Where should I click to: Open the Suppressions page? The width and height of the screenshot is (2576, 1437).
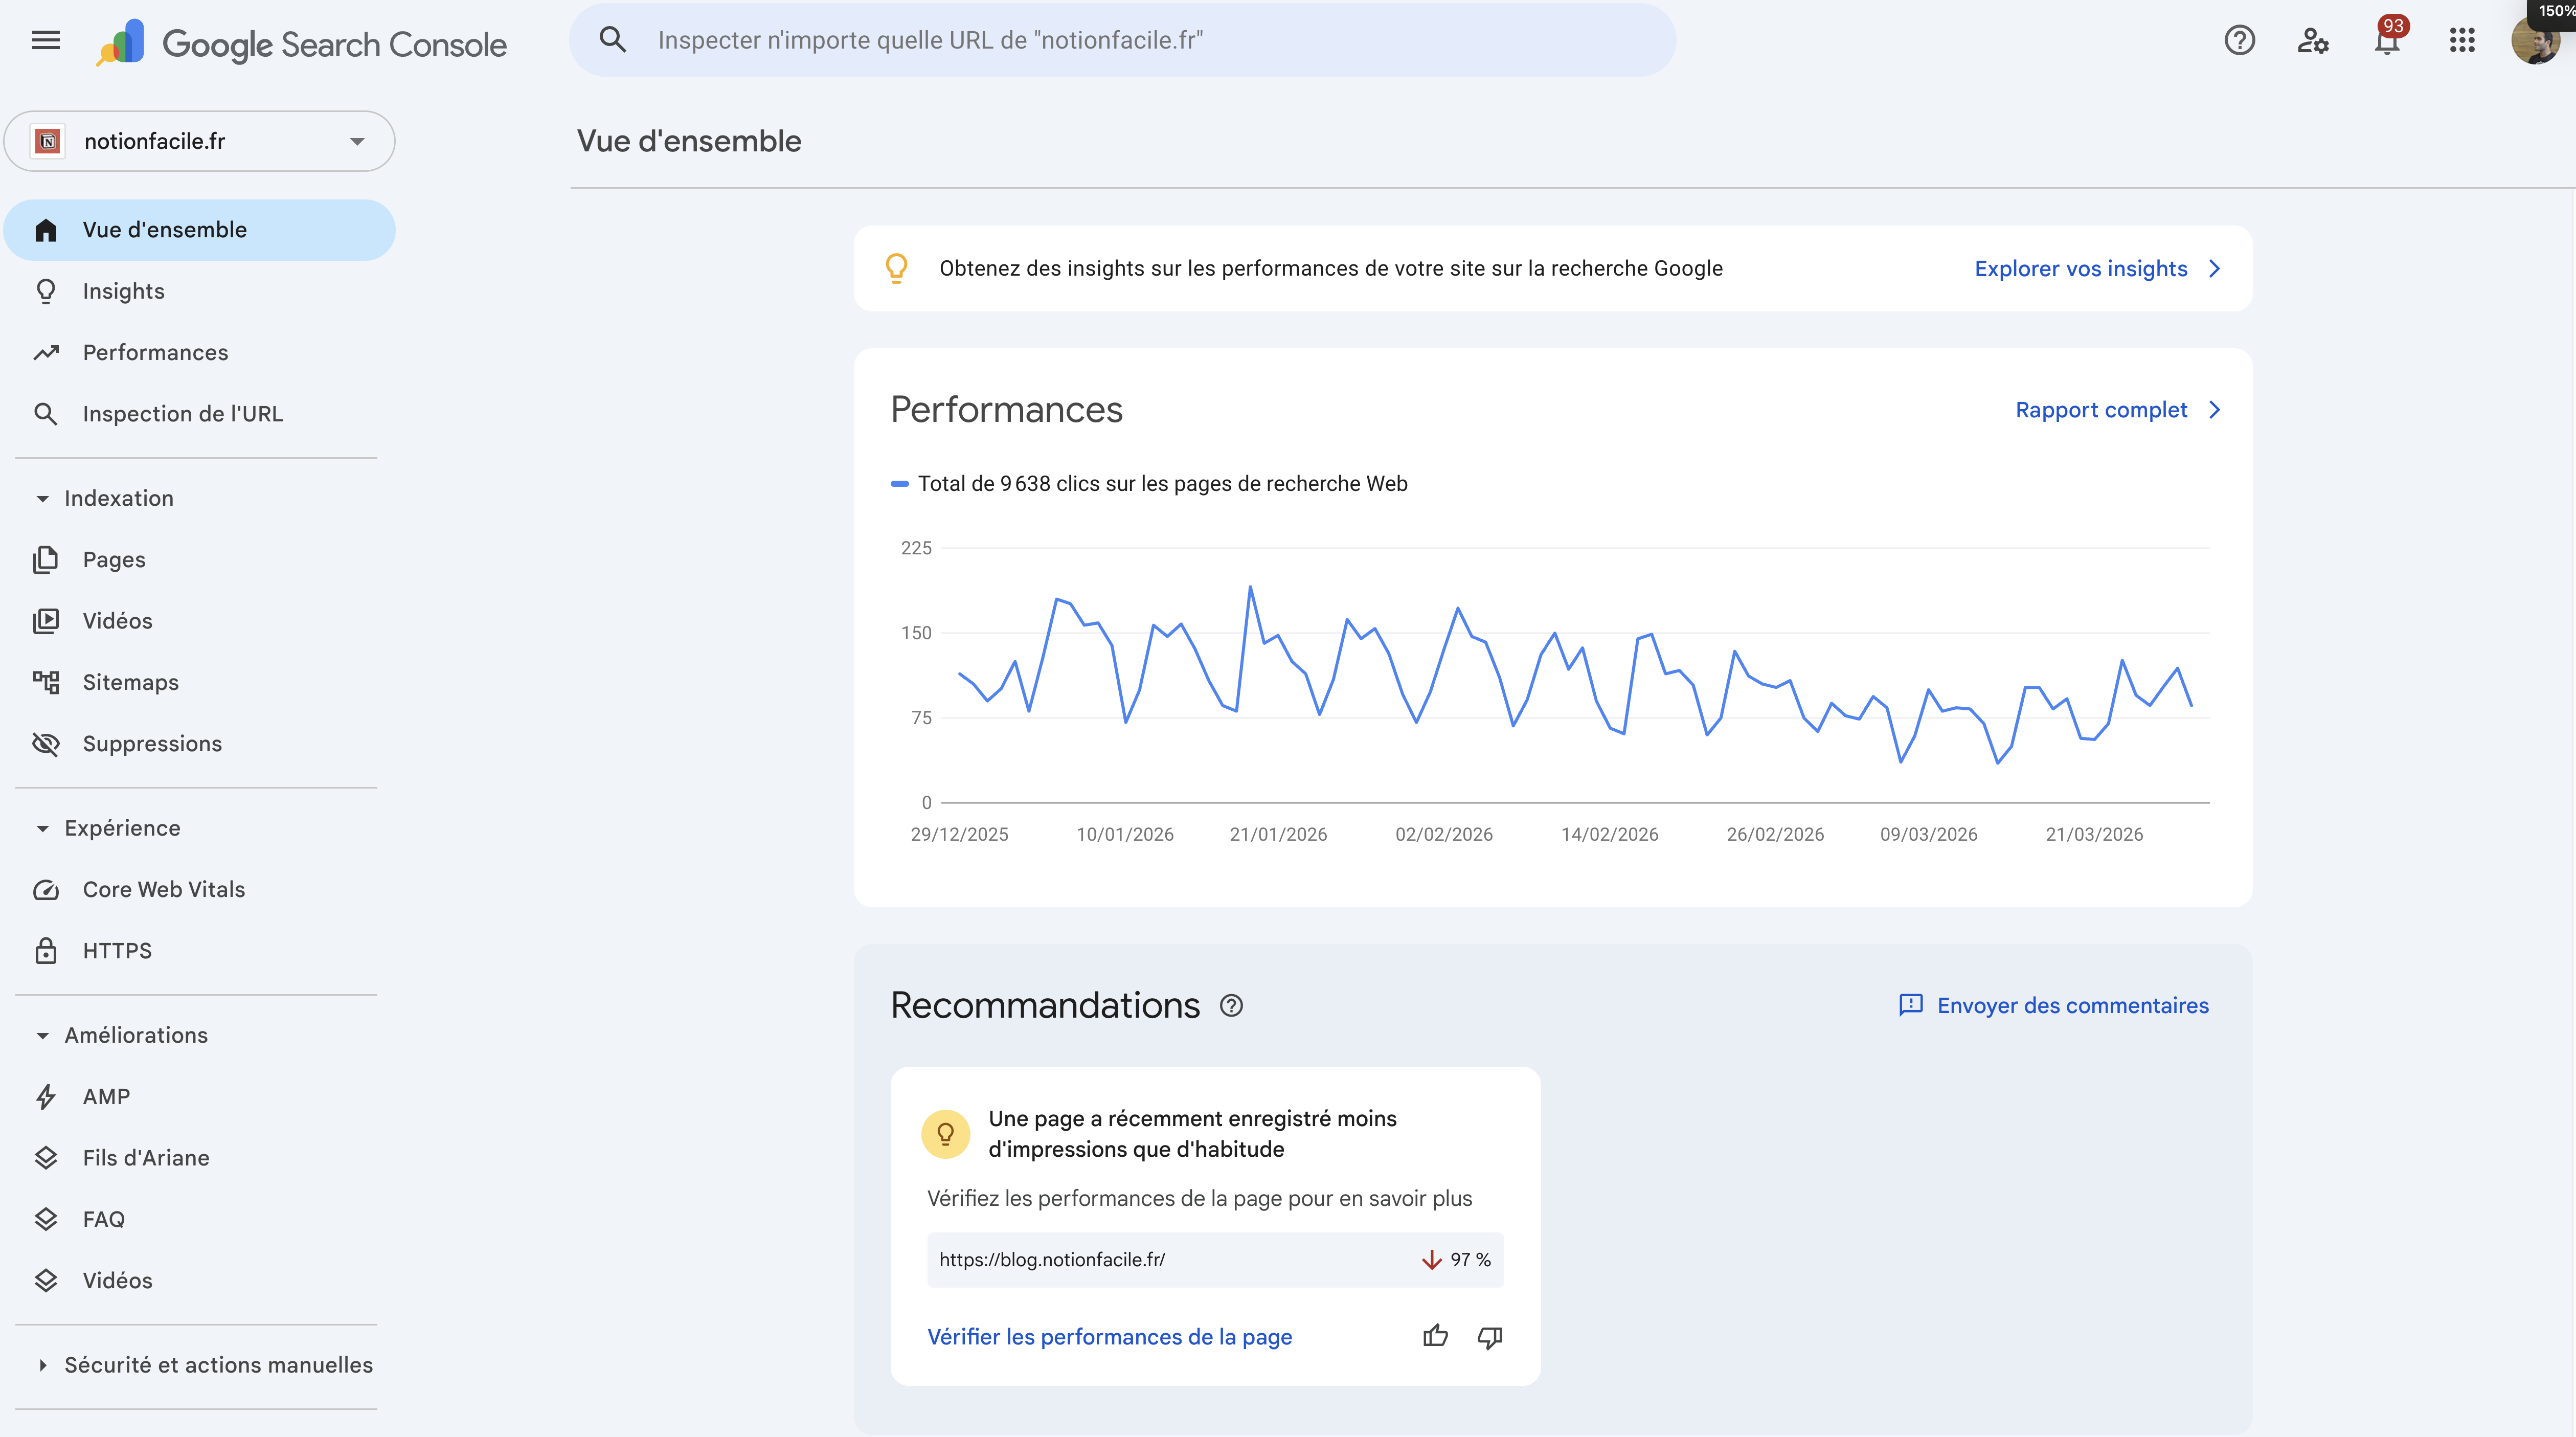coord(200,743)
